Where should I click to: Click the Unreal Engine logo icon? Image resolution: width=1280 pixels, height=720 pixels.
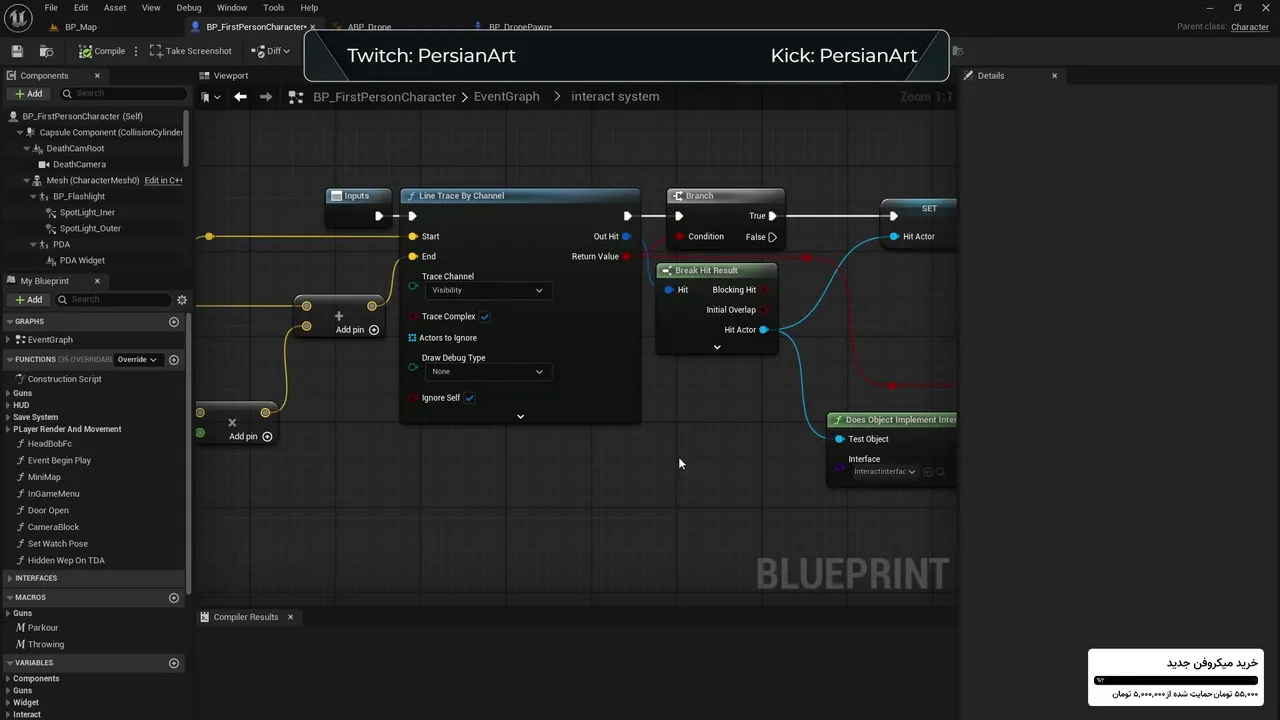click(x=19, y=18)
